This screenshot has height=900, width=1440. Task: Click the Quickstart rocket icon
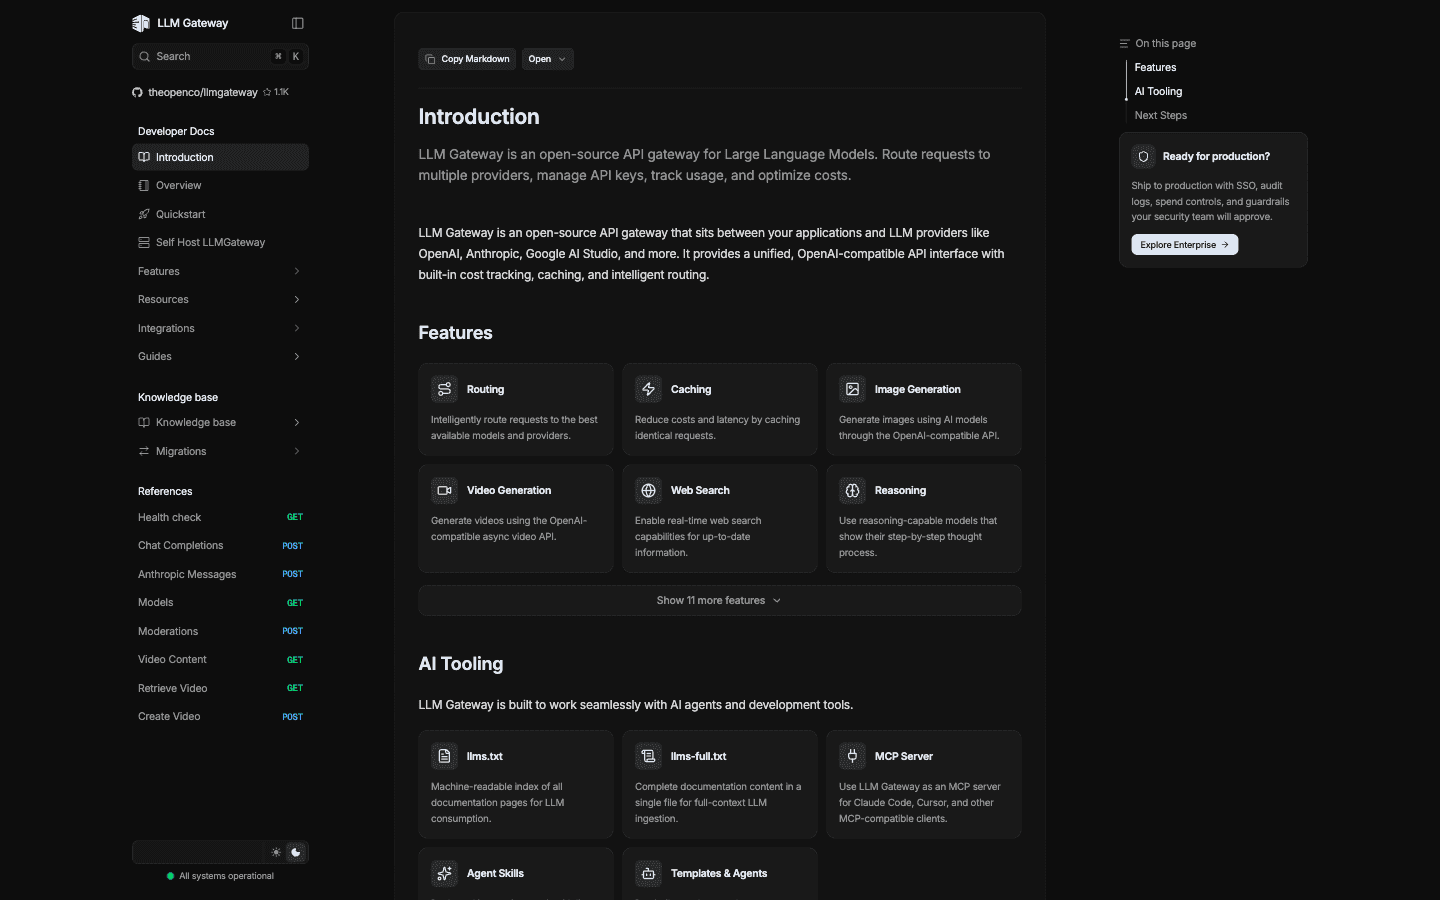tap(144, 214)
